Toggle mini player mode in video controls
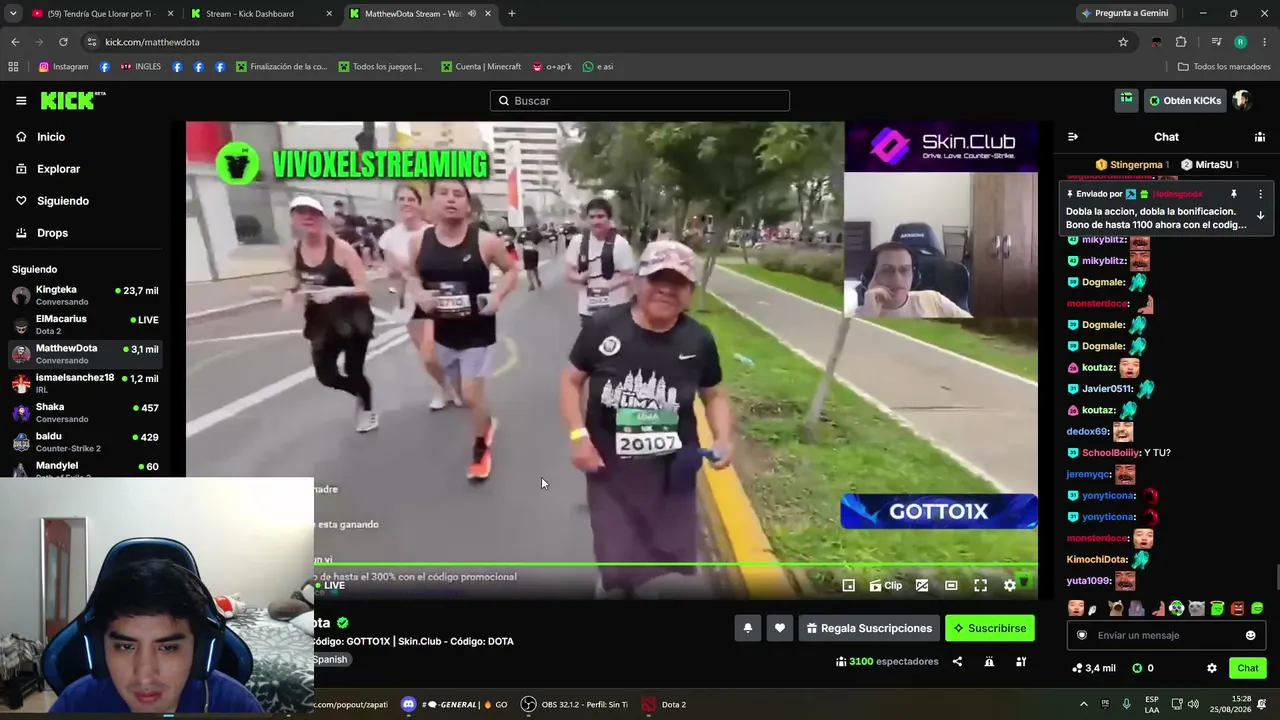 pyautogui.click(x=849, y=586)
